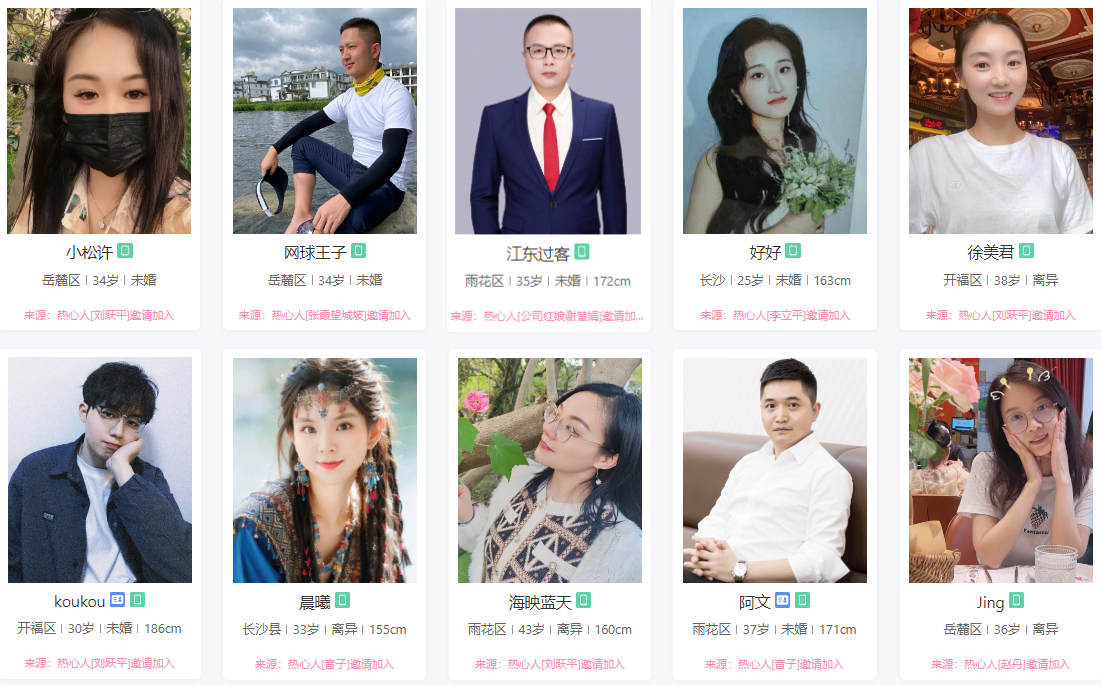This screenshot has width=1101, height=685.
Task: Open source link 热心人[赵丹]邀请加入 under Jing
Action: tap(1017, 664)
